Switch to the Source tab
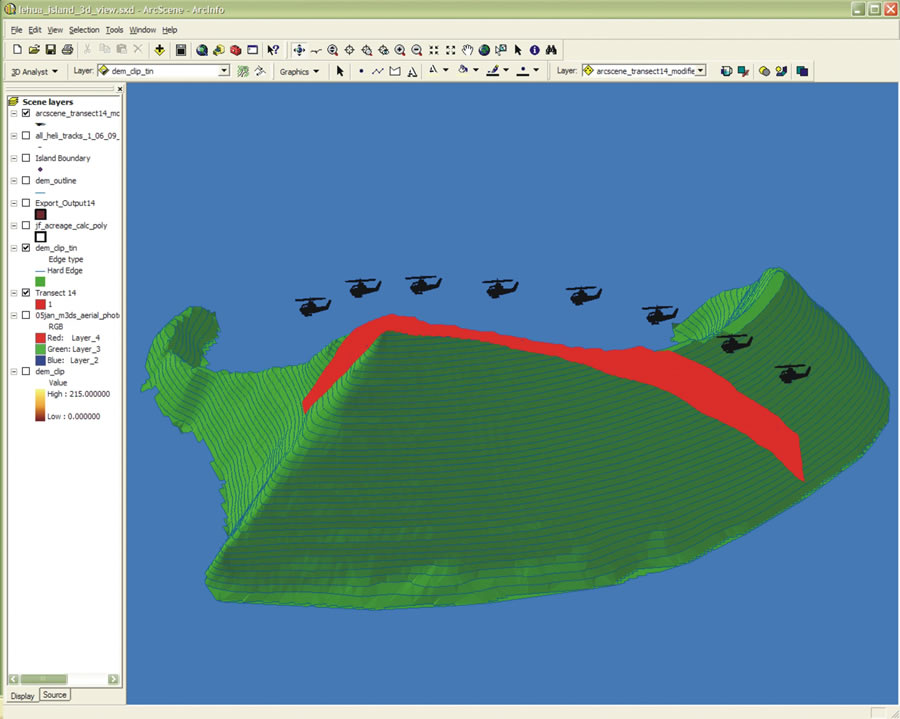Image resolution: width=900 pixels, height=719 pixels. [x=55, y=695]
